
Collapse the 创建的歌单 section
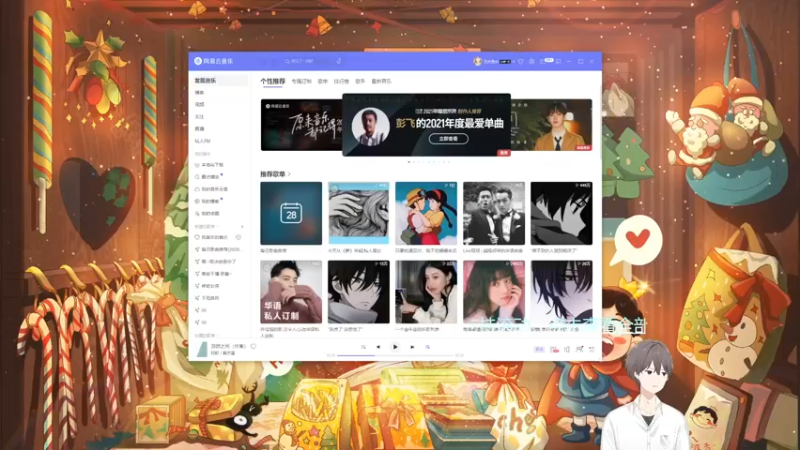(x=207, y=227)
